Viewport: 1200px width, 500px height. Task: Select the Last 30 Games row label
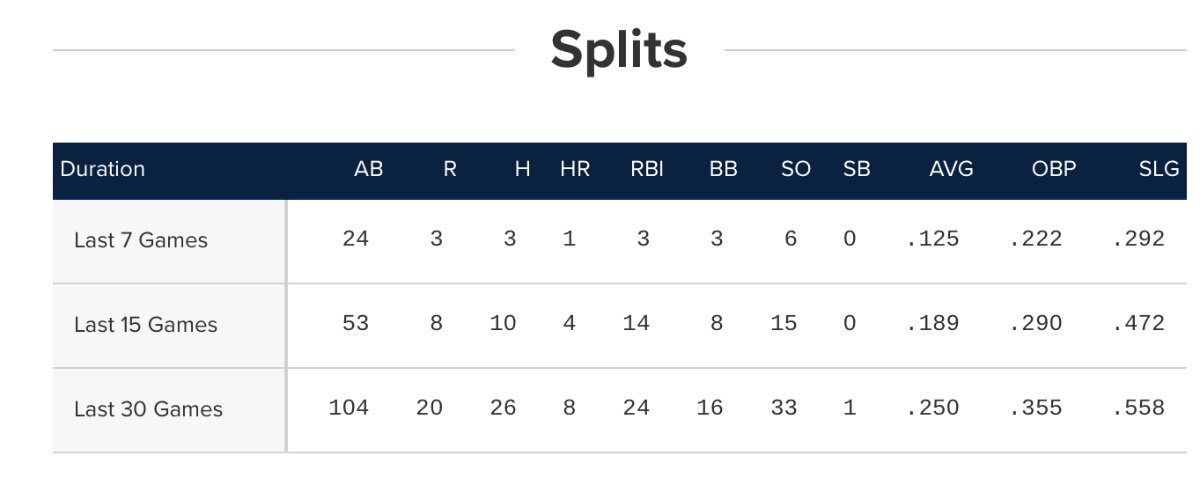coord(148,409)
